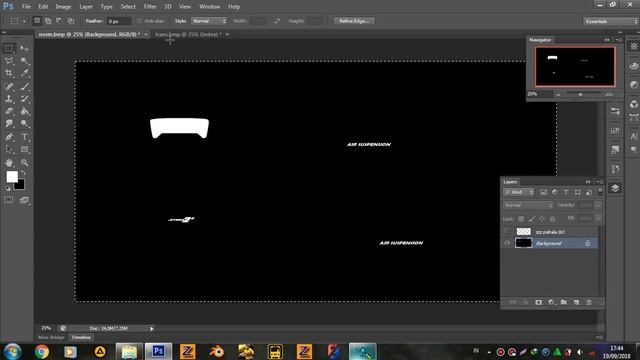Select the Healing Brush tool

(x=9, y=87)
